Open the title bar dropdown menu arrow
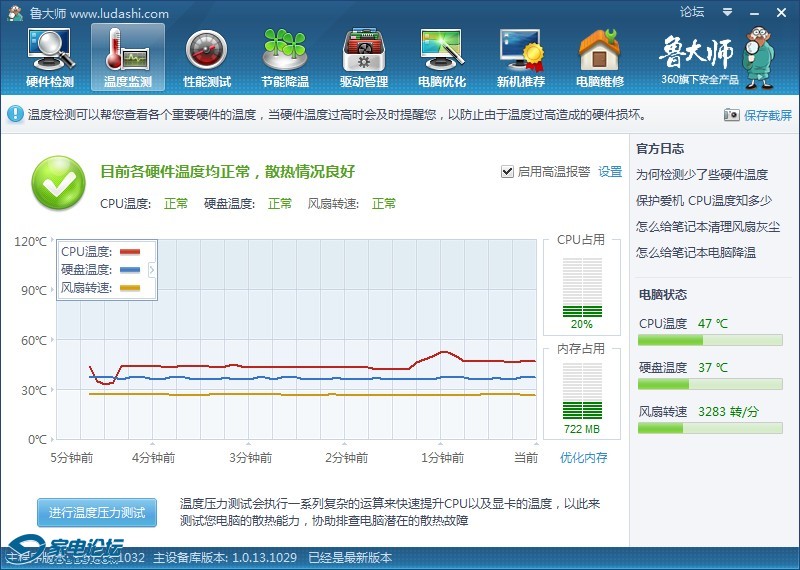The width and height of the screenshot is (800, 570). (727, 12)
